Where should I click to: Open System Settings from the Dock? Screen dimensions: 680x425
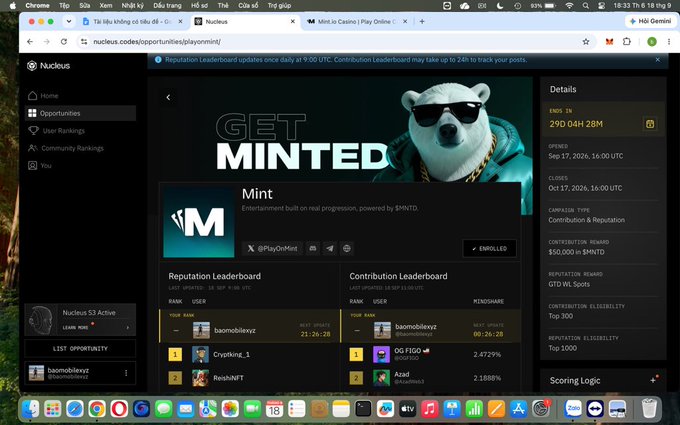click(541, 409)
